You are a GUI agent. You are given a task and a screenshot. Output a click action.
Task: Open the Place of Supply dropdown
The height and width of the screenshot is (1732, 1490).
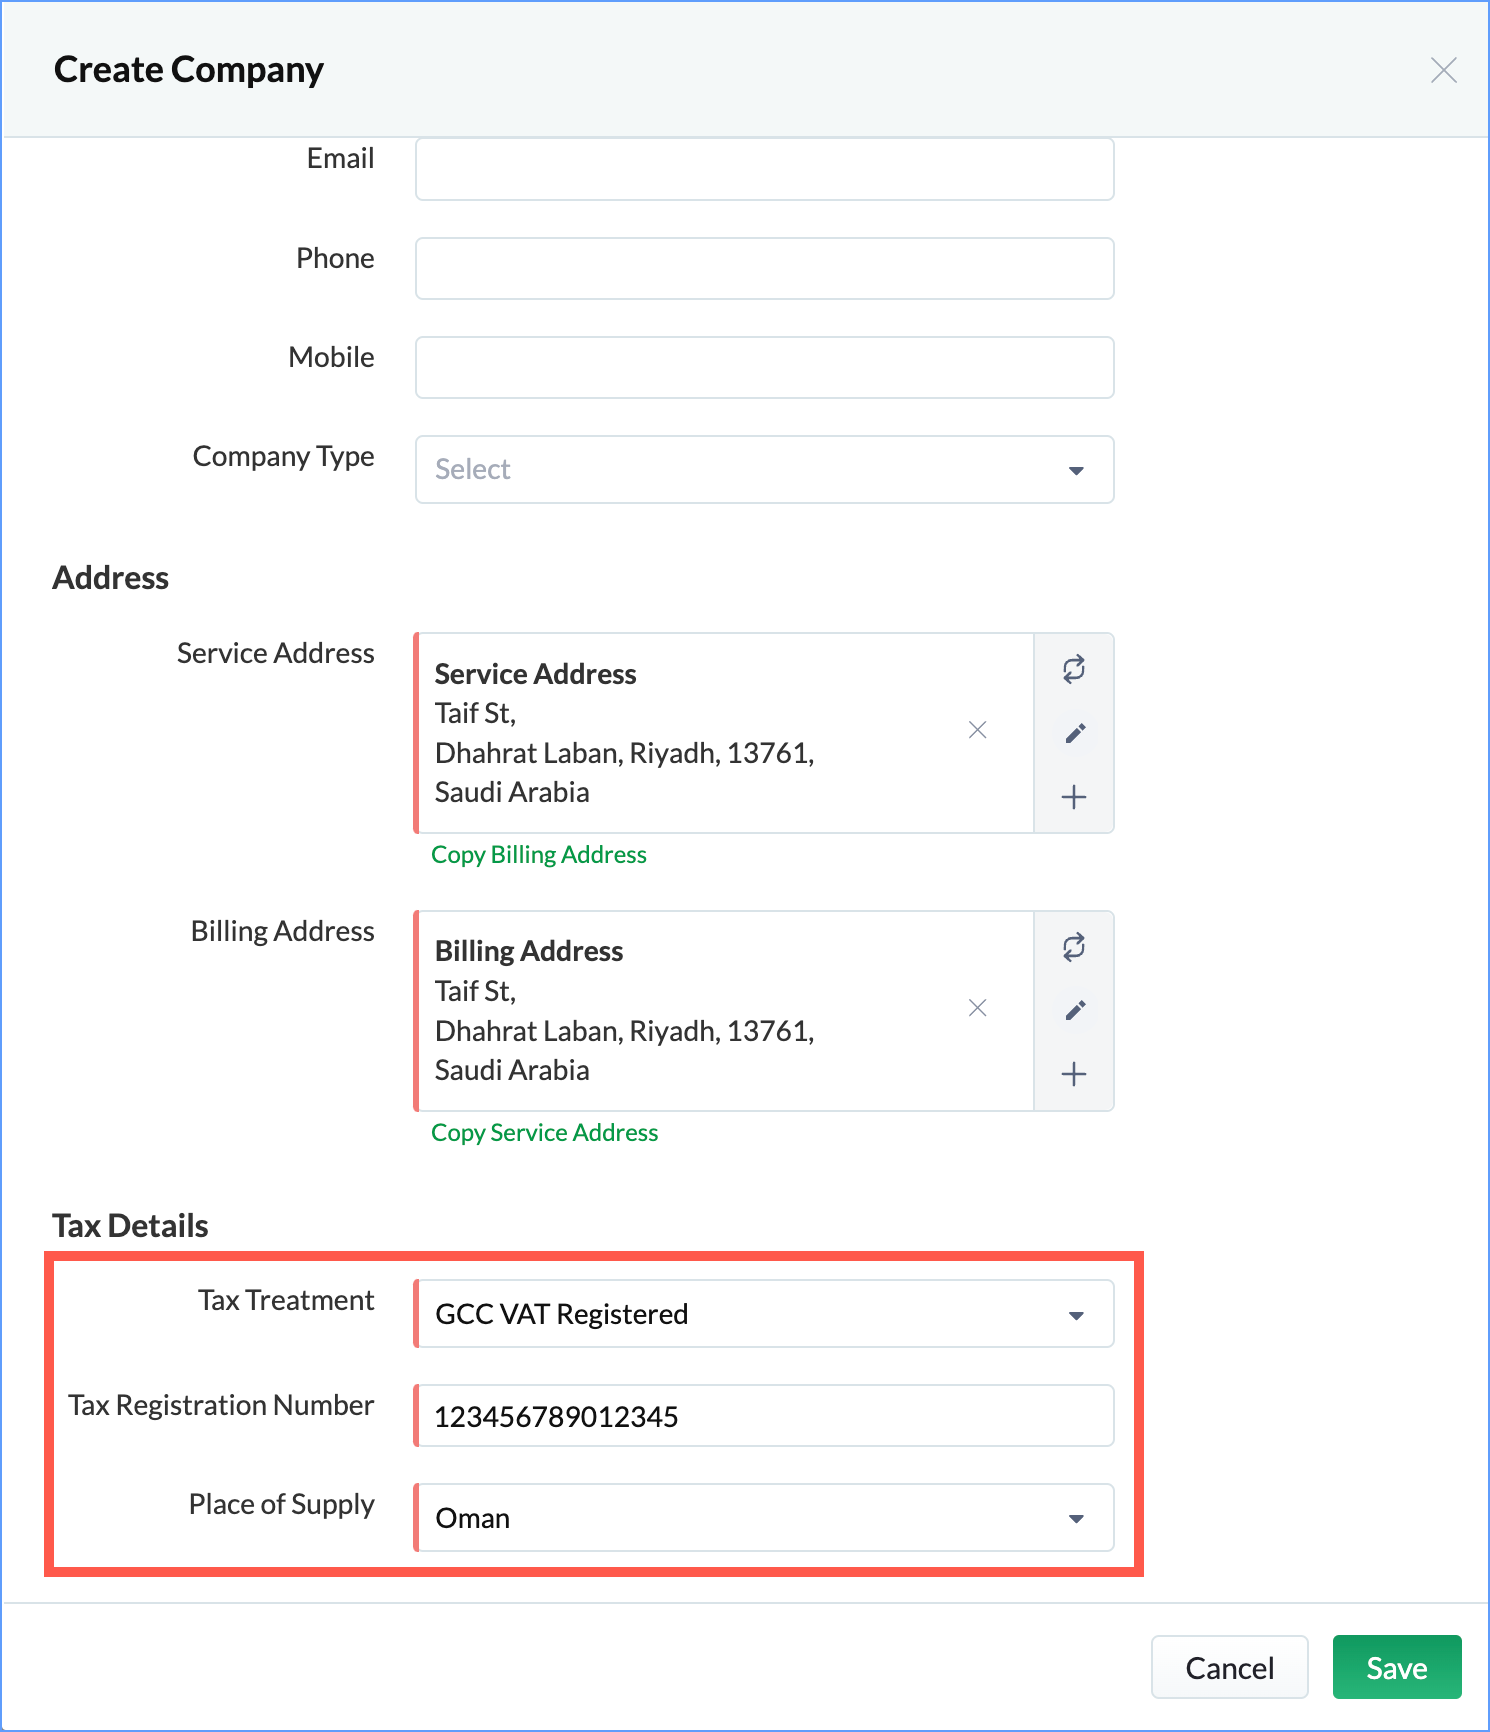[x=765, y=1518]
